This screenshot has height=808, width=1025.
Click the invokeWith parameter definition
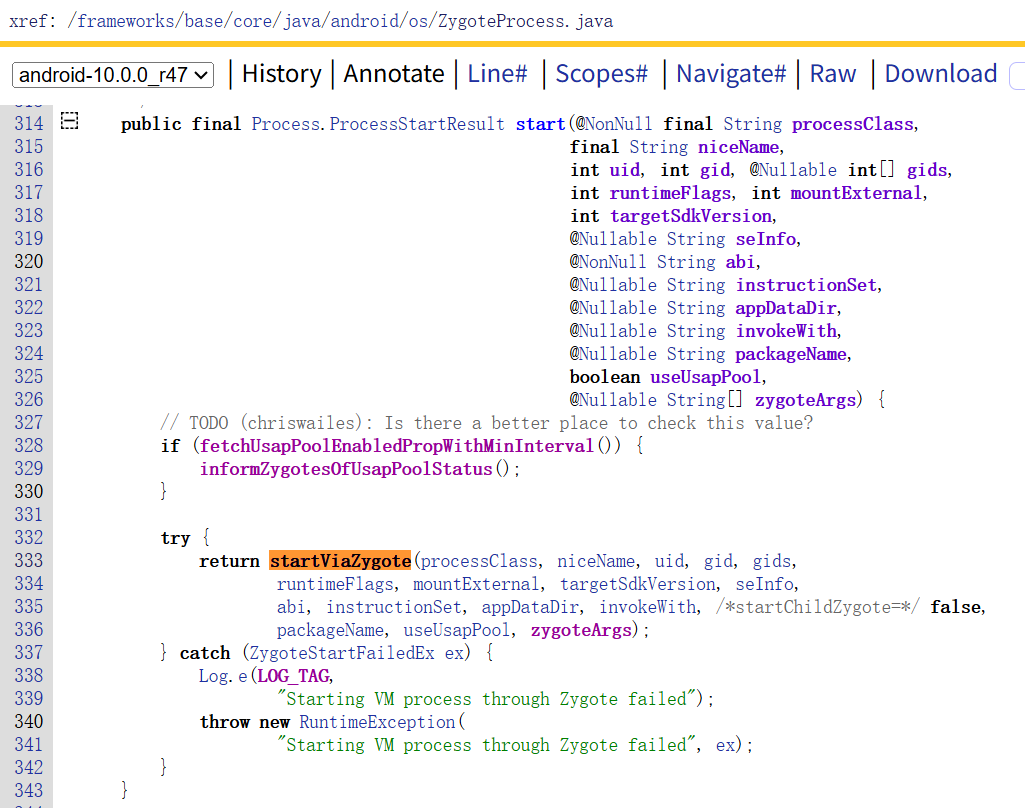point(786,331)
